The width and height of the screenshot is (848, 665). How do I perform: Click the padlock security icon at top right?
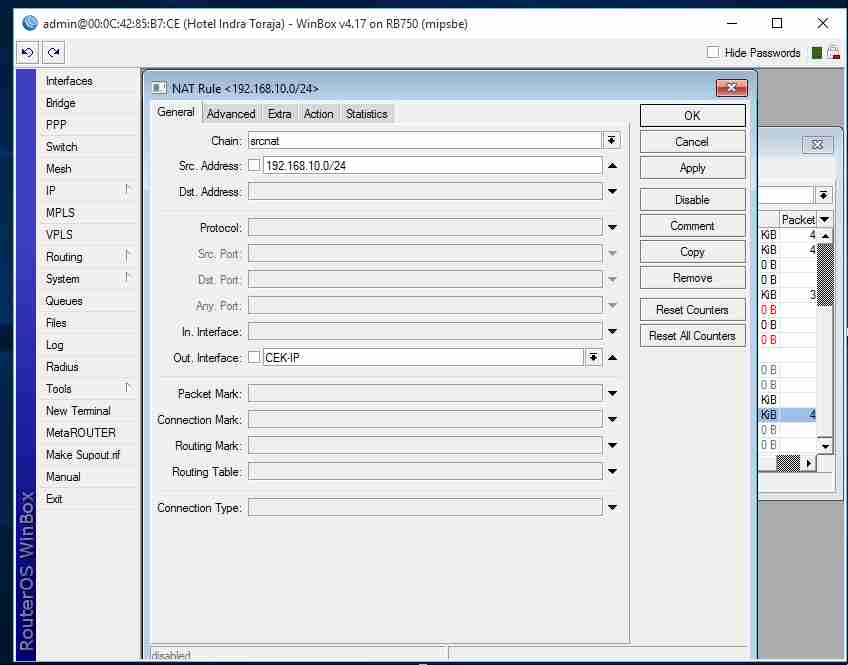[833, 52]
